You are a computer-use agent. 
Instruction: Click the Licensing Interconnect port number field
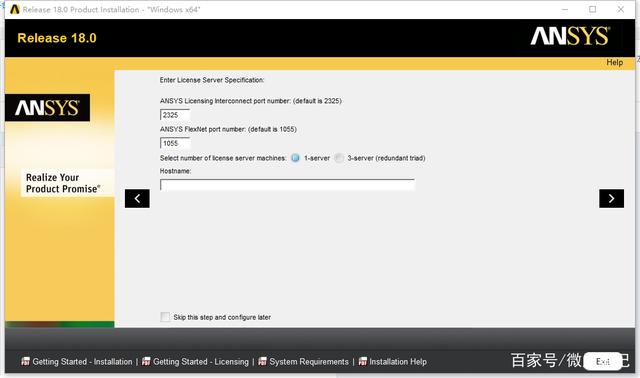(x=175, y=115)
